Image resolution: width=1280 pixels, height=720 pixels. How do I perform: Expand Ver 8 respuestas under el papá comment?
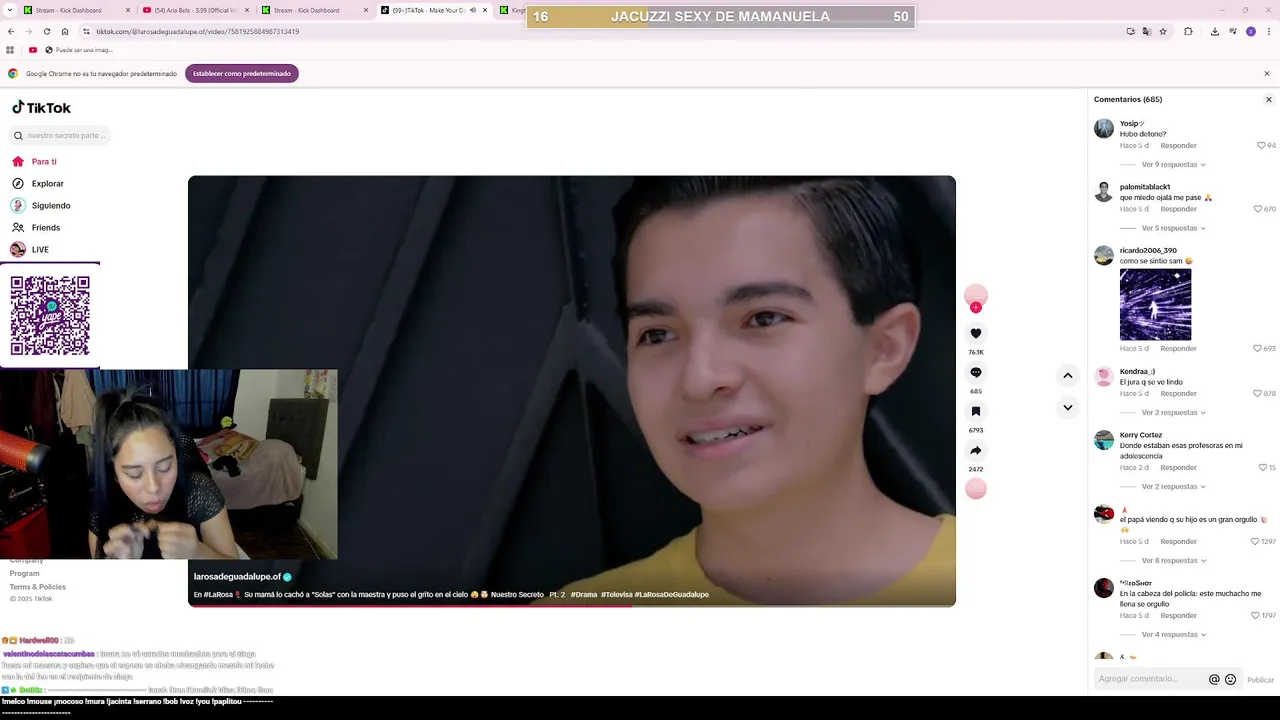1173,561
